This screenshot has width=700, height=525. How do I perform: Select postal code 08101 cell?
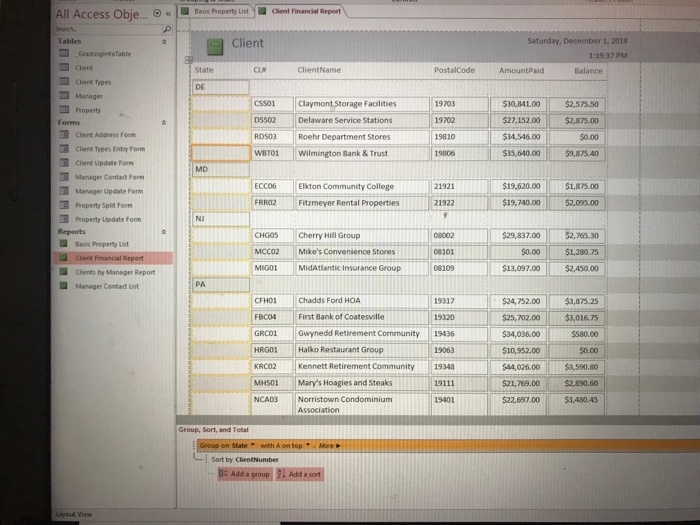[x=459, y=252]
